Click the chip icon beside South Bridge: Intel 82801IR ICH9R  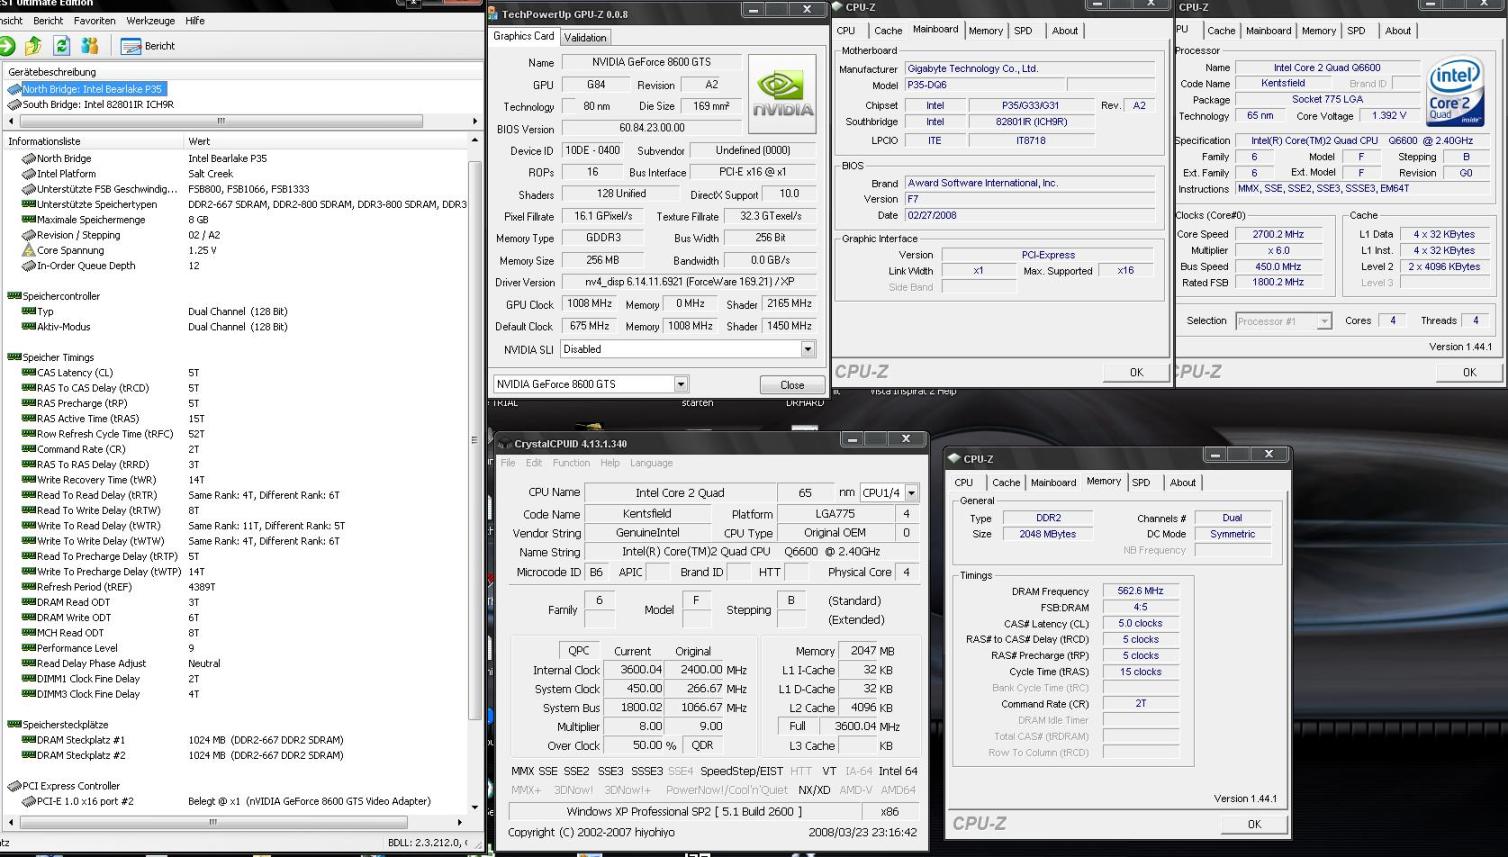14,104
